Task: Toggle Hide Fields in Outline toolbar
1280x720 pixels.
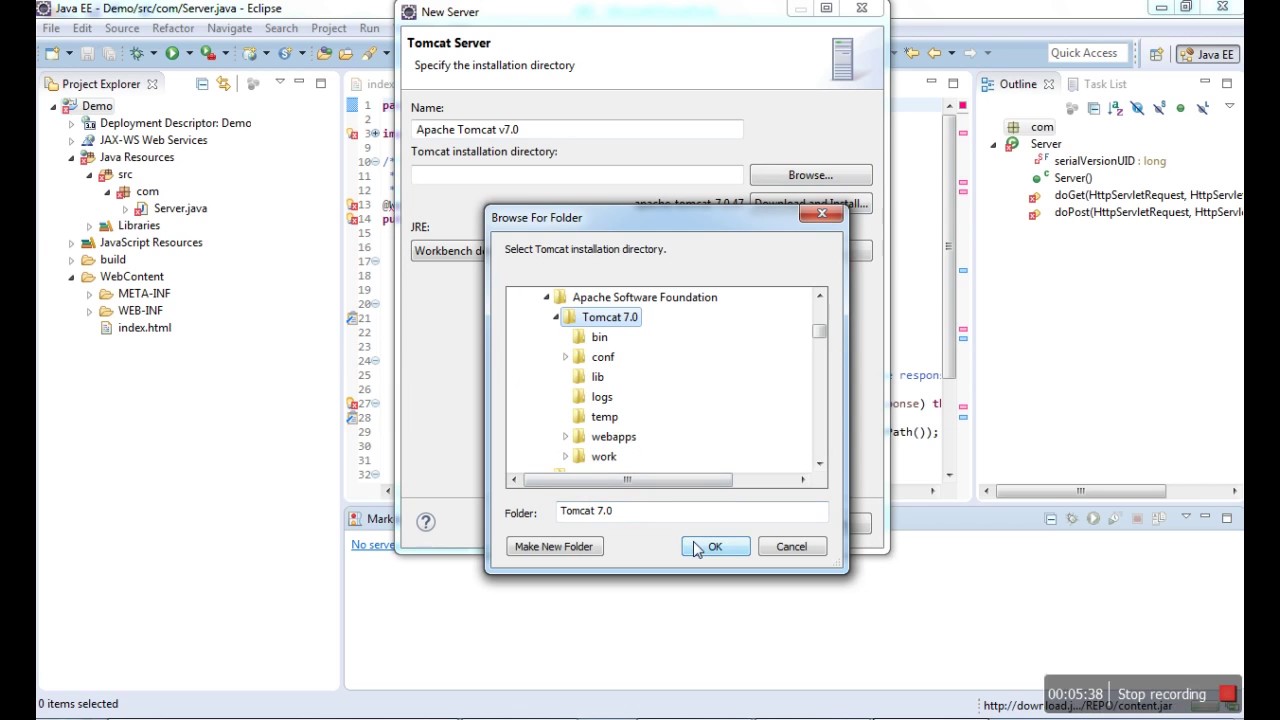Action: (1138, 108)
